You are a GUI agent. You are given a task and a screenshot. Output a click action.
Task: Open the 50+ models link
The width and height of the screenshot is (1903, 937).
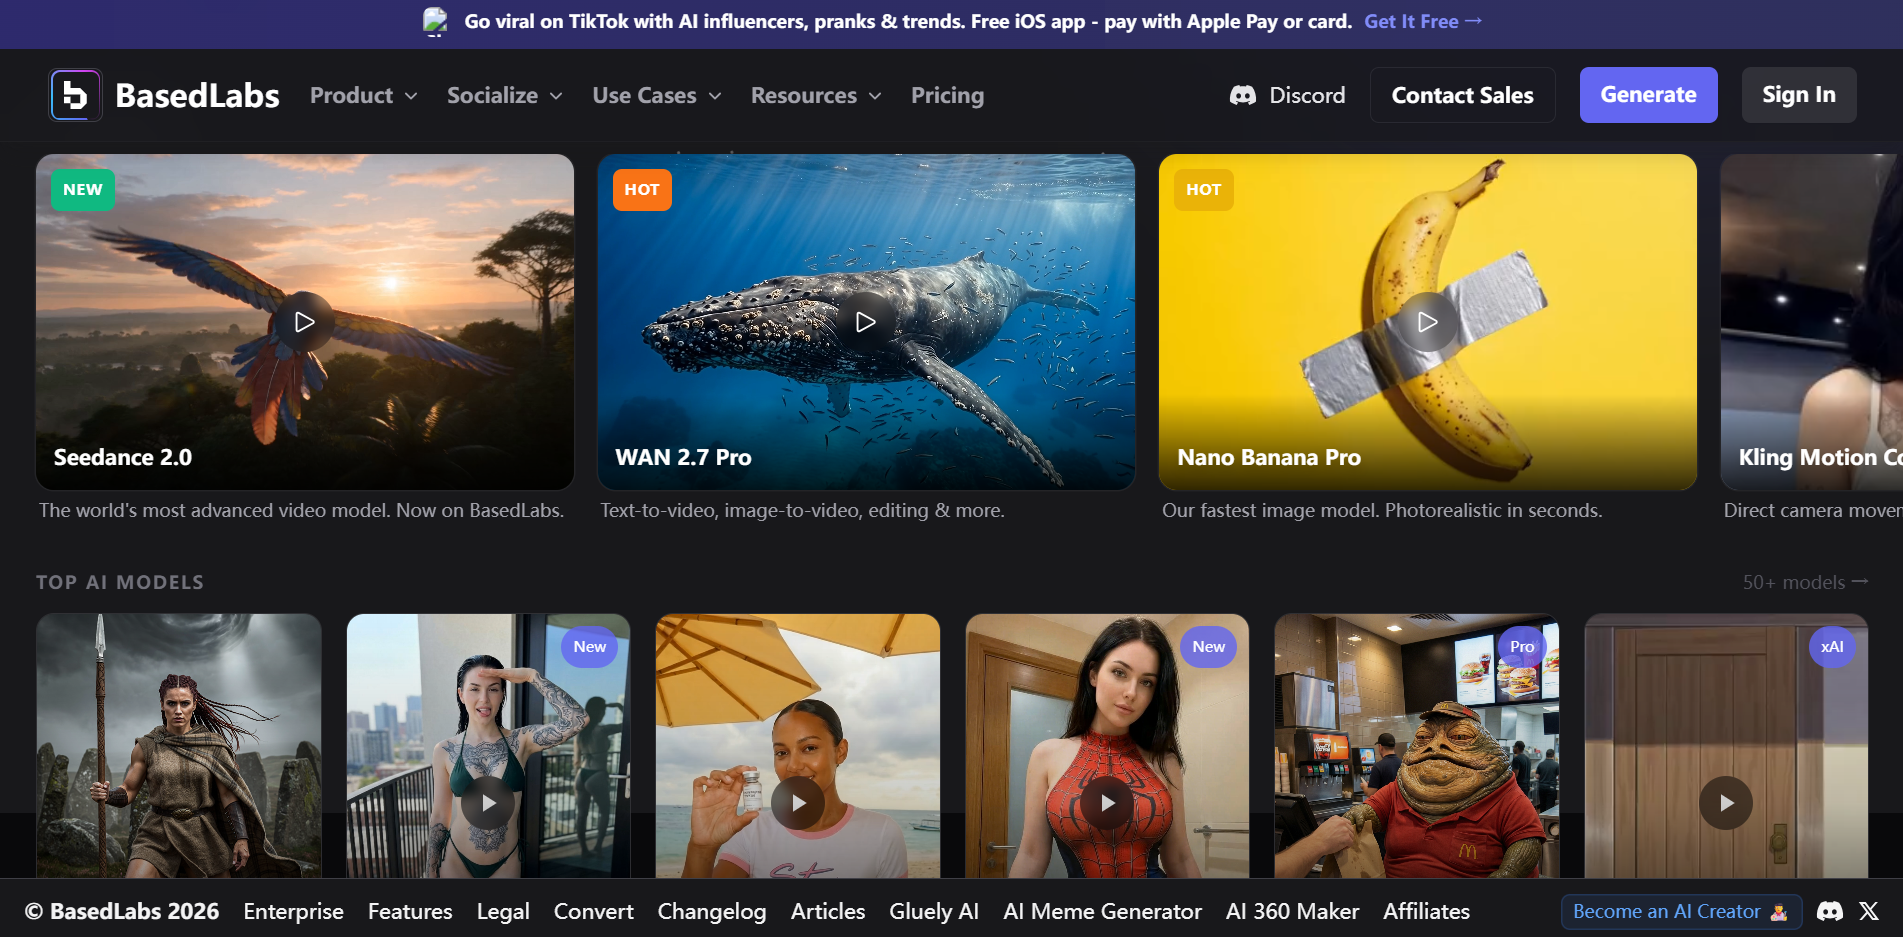[x=1805, y=582]
